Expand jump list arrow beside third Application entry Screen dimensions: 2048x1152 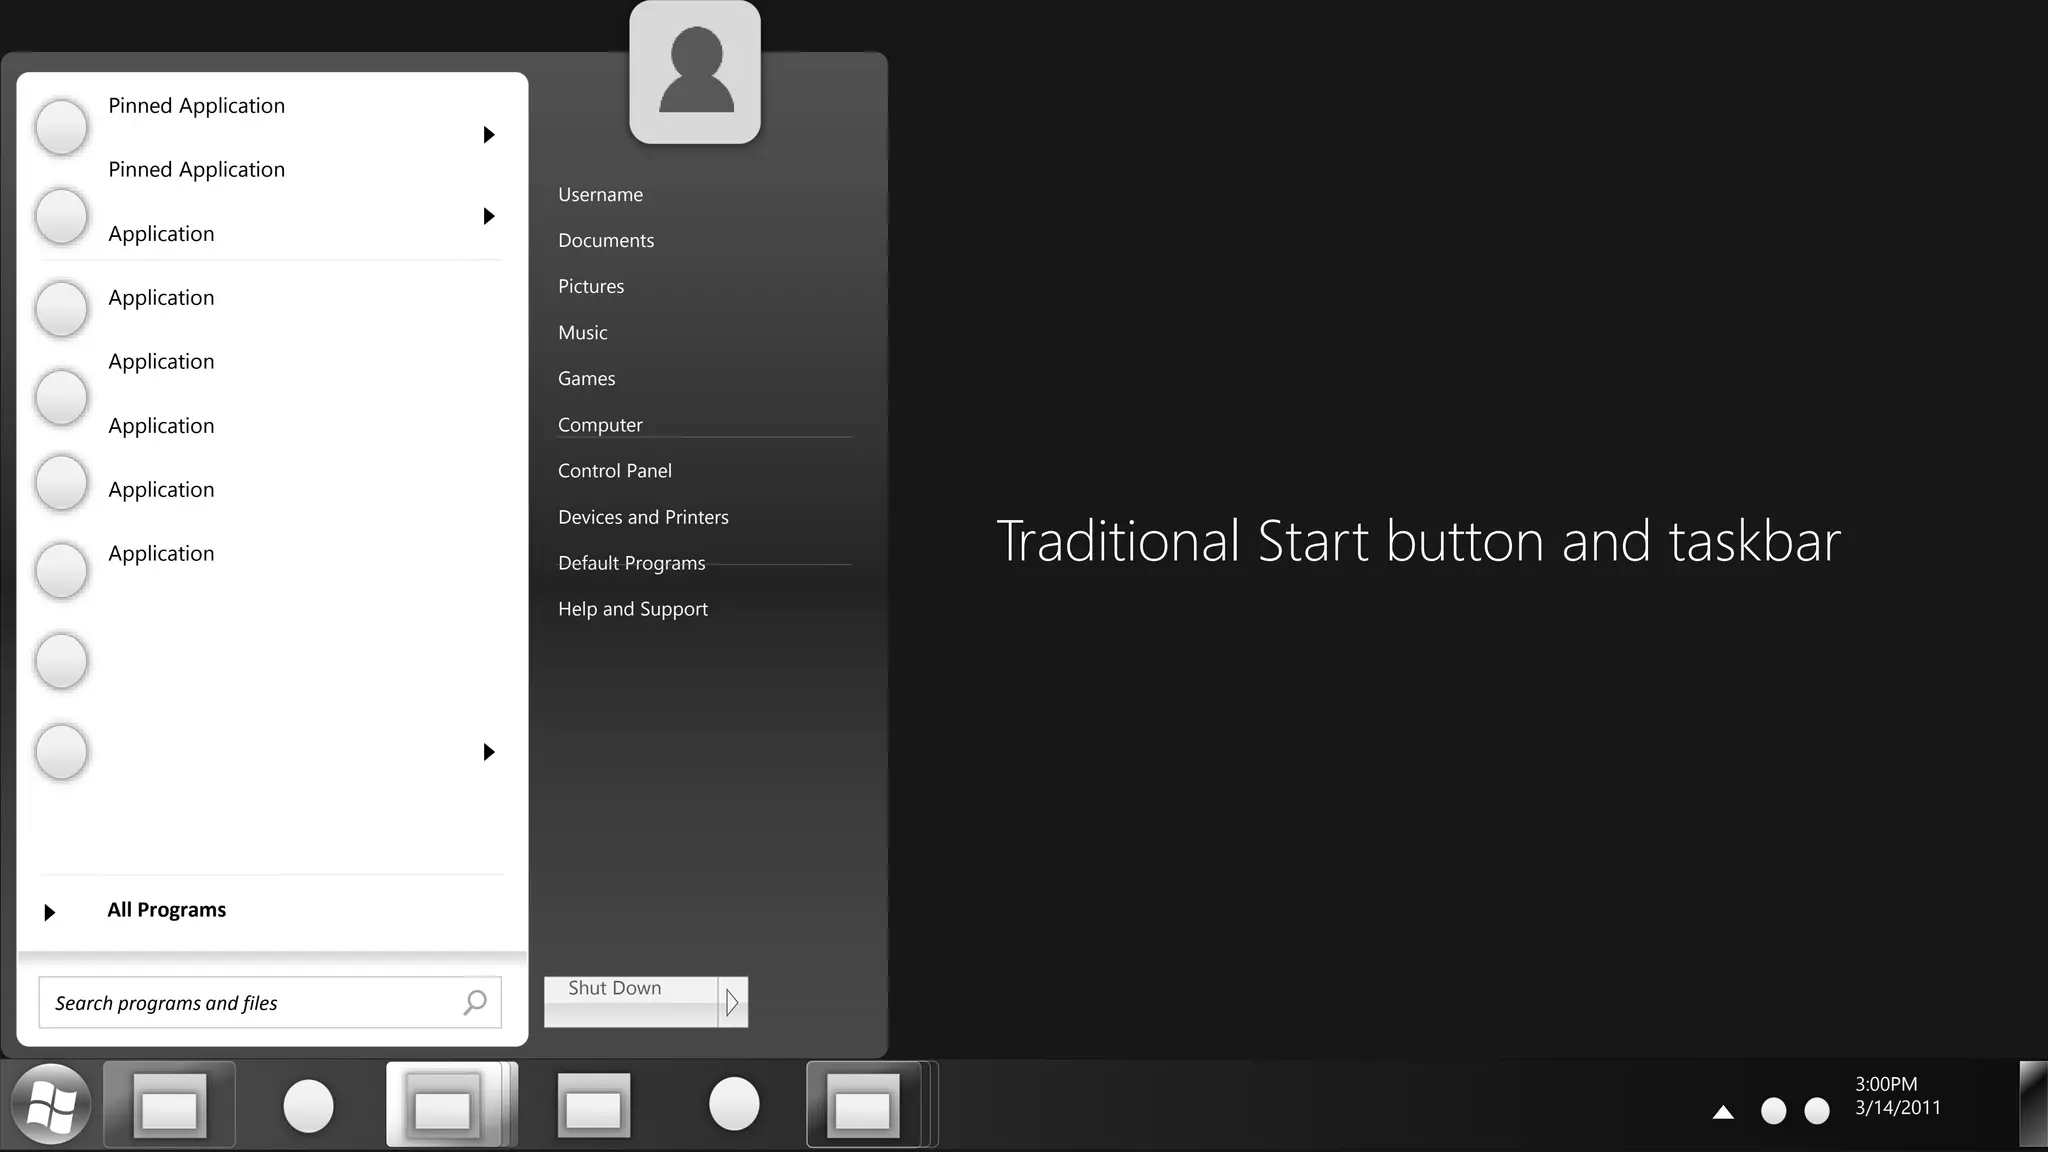[x=489, y=216]
